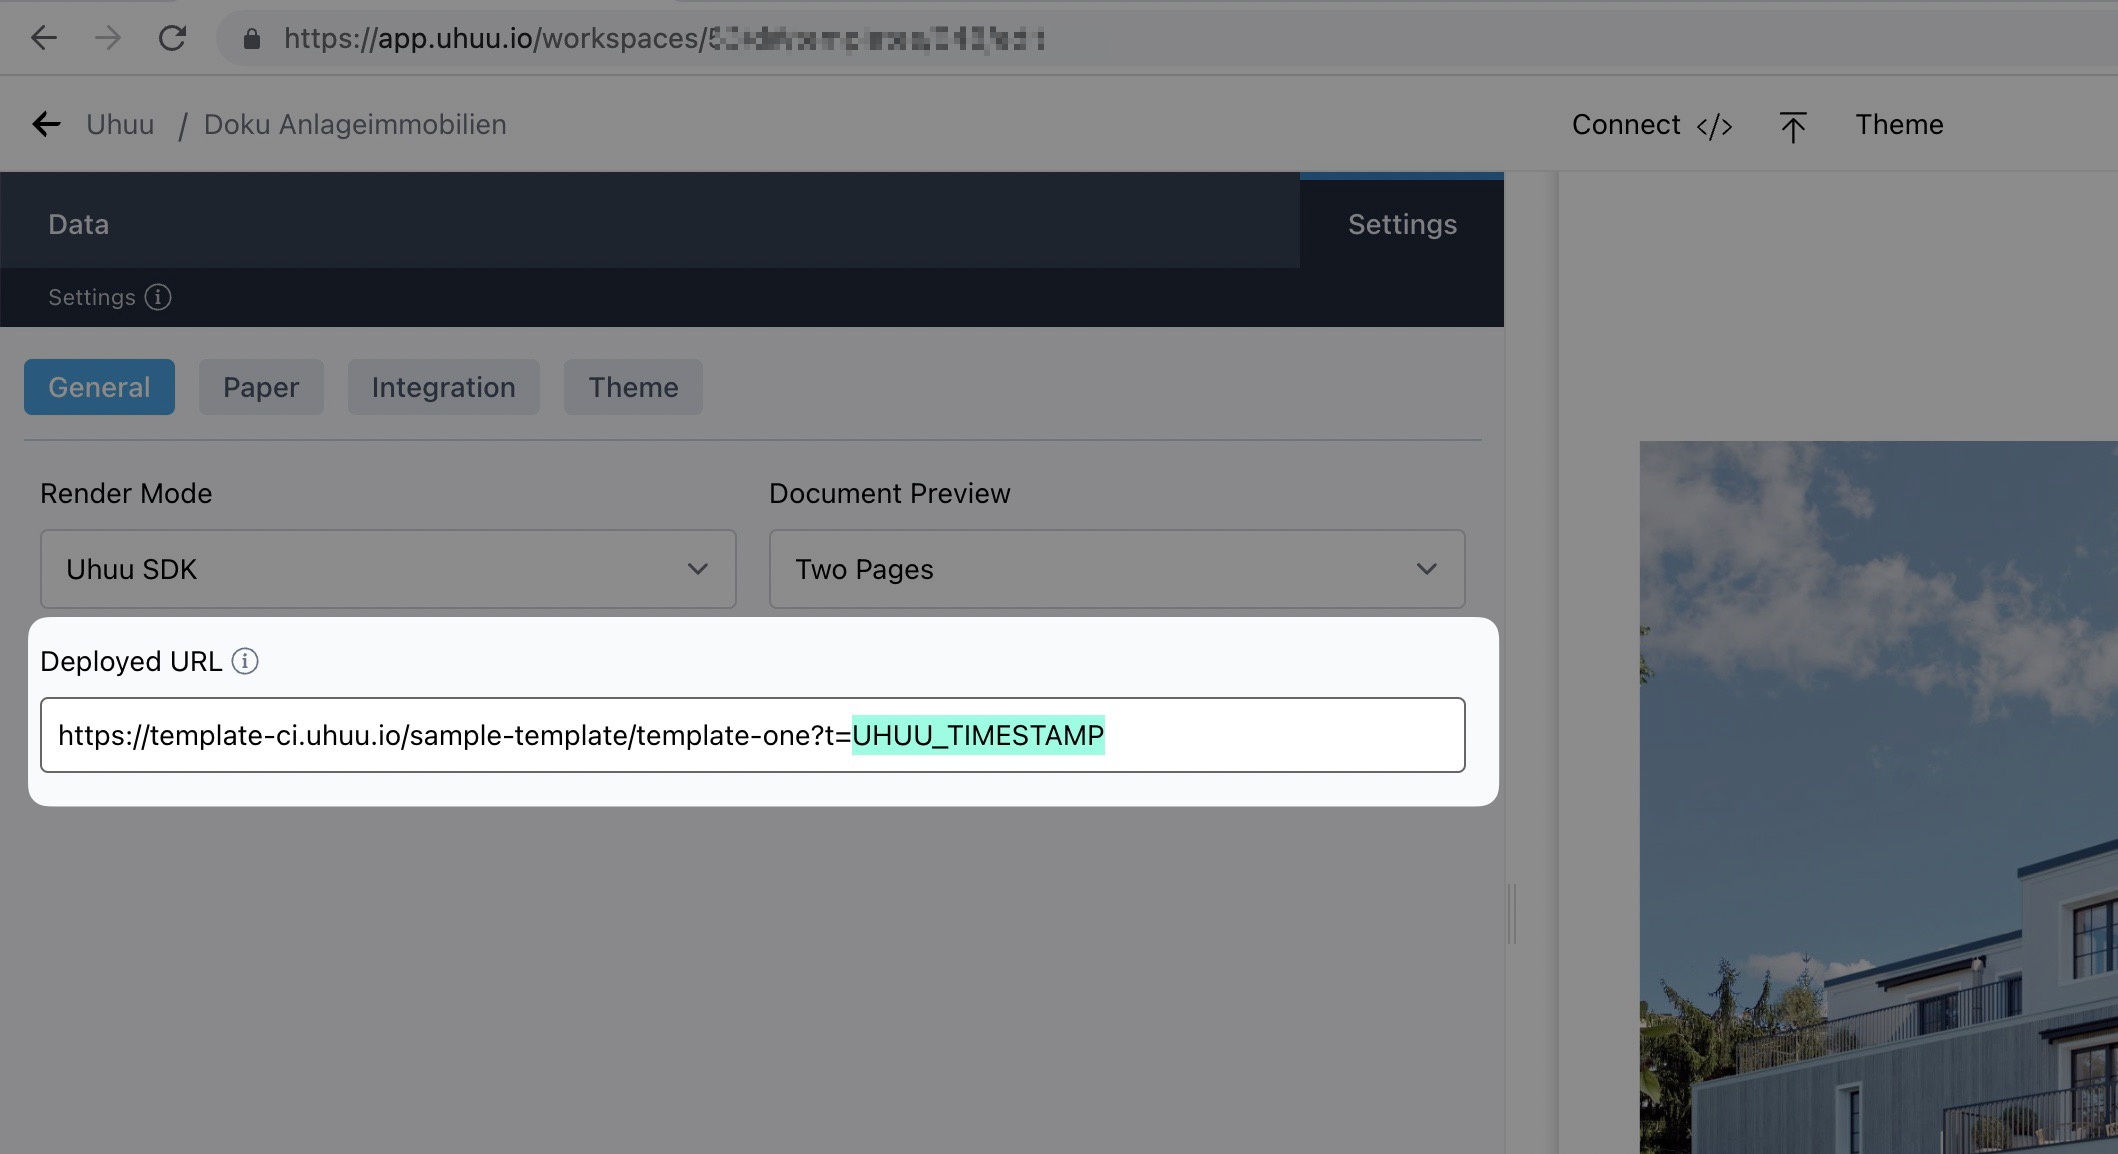
Task: Click the upload arrow icon in header
Action: click(x=1793, y=126)
